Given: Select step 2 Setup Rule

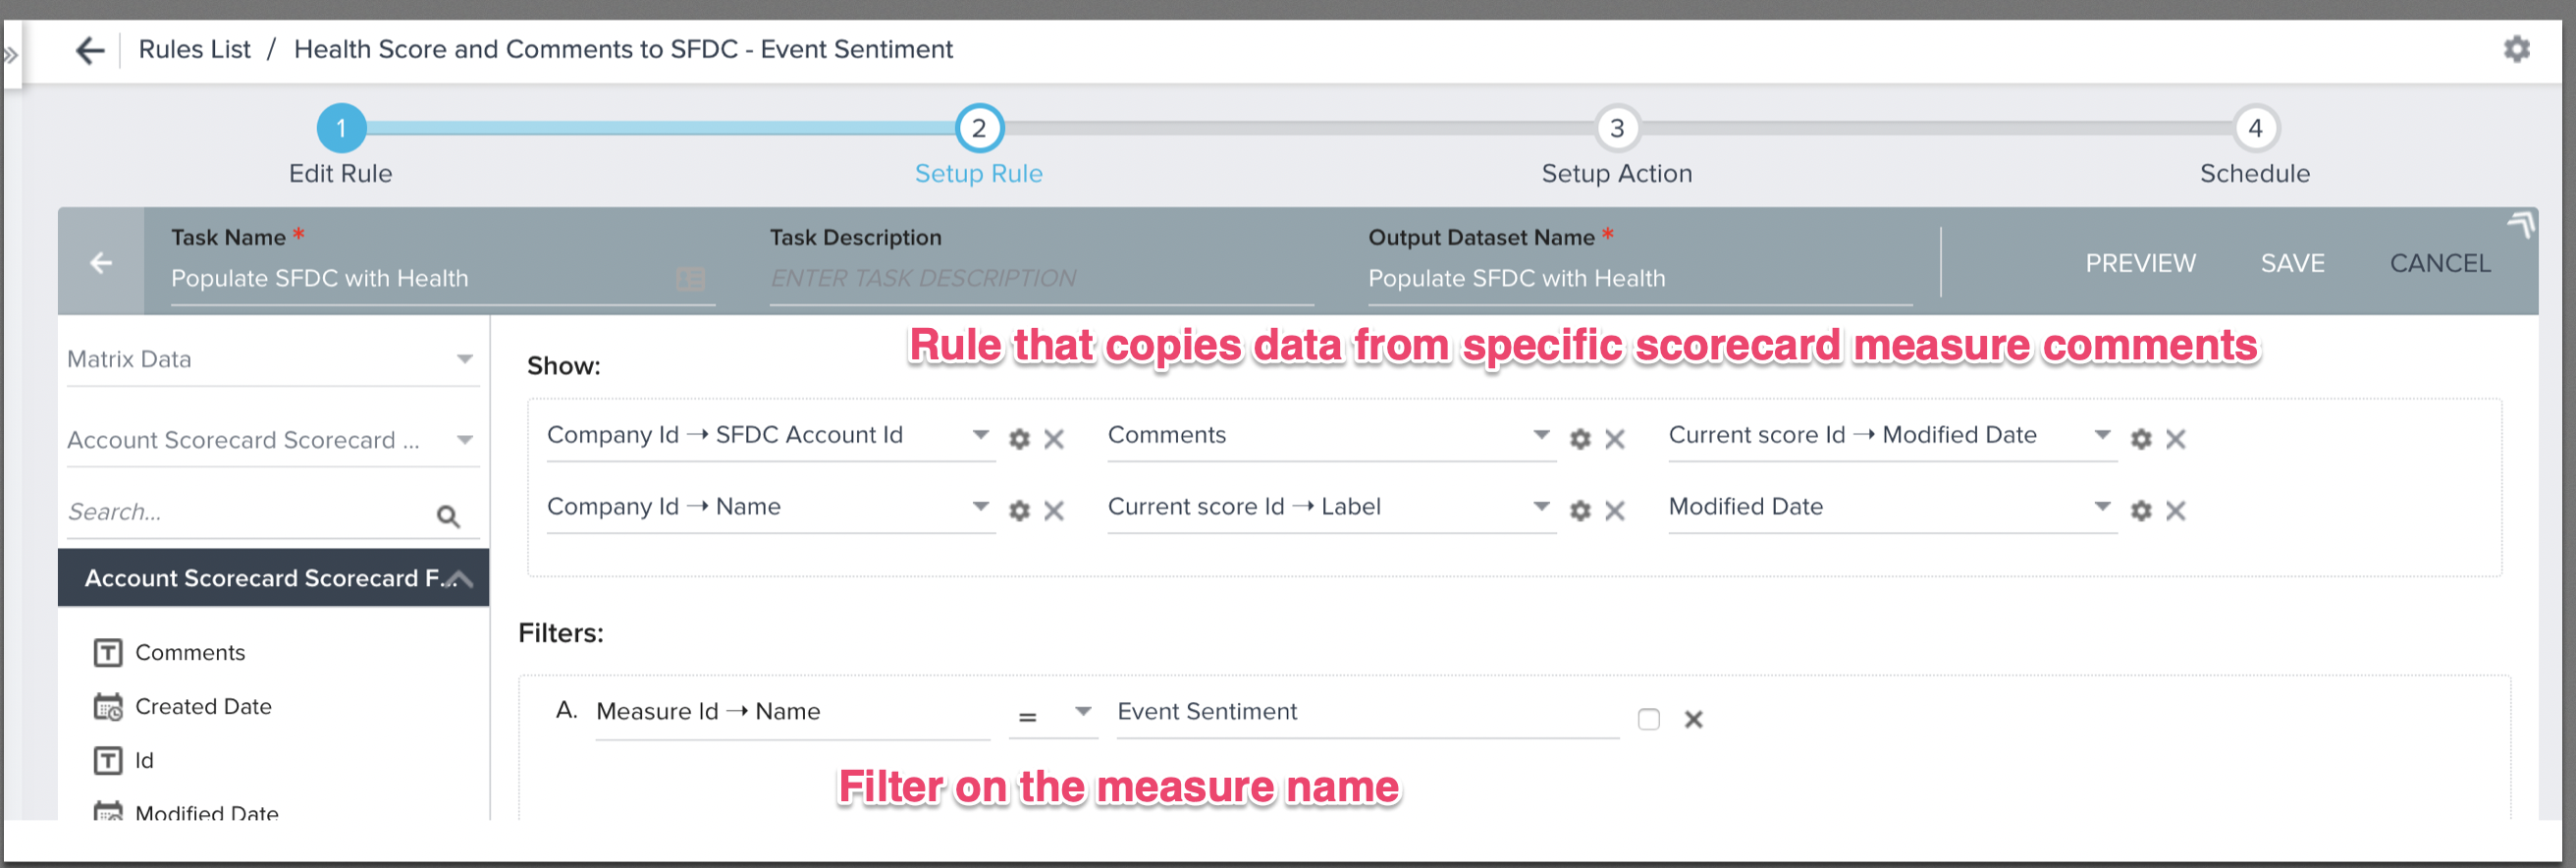Looking at the screenshot, I should [979, 128].
